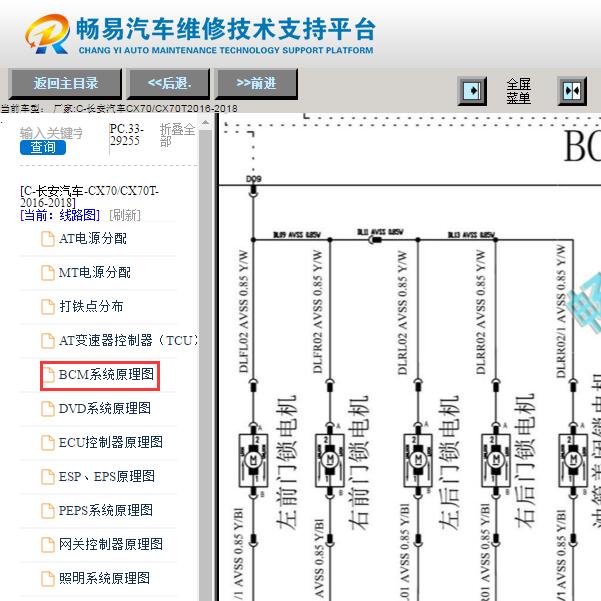Click the DLRL02 AVSS 0.85 Y/W wire label
This screenshot has width=601, height=601.
tap(402, 312)
